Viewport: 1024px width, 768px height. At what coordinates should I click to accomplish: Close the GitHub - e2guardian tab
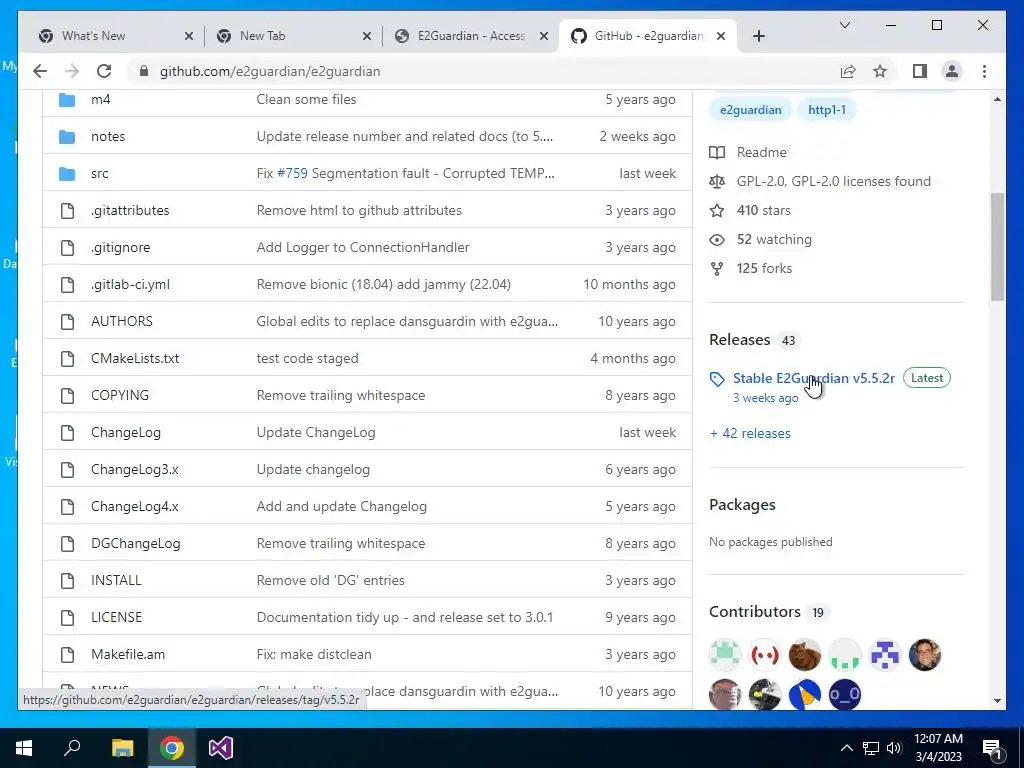pos(721,36)
